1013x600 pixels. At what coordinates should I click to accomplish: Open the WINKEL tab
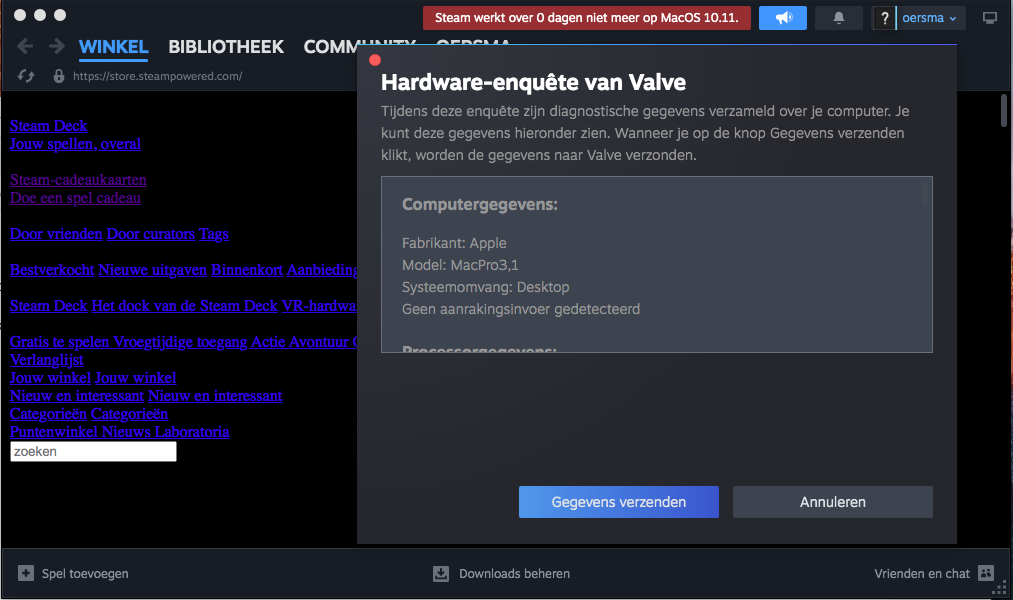[114, 47]
